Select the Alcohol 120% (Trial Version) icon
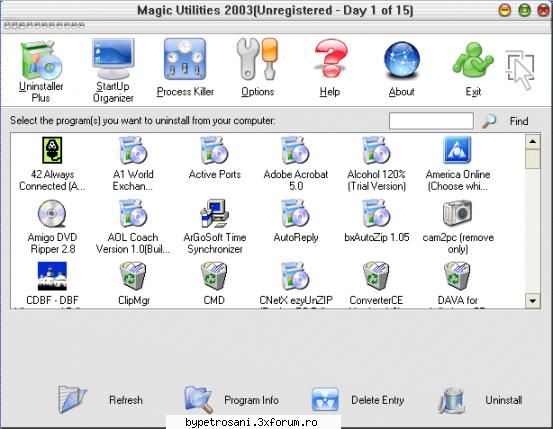553x429 pixels. [376, 151]
